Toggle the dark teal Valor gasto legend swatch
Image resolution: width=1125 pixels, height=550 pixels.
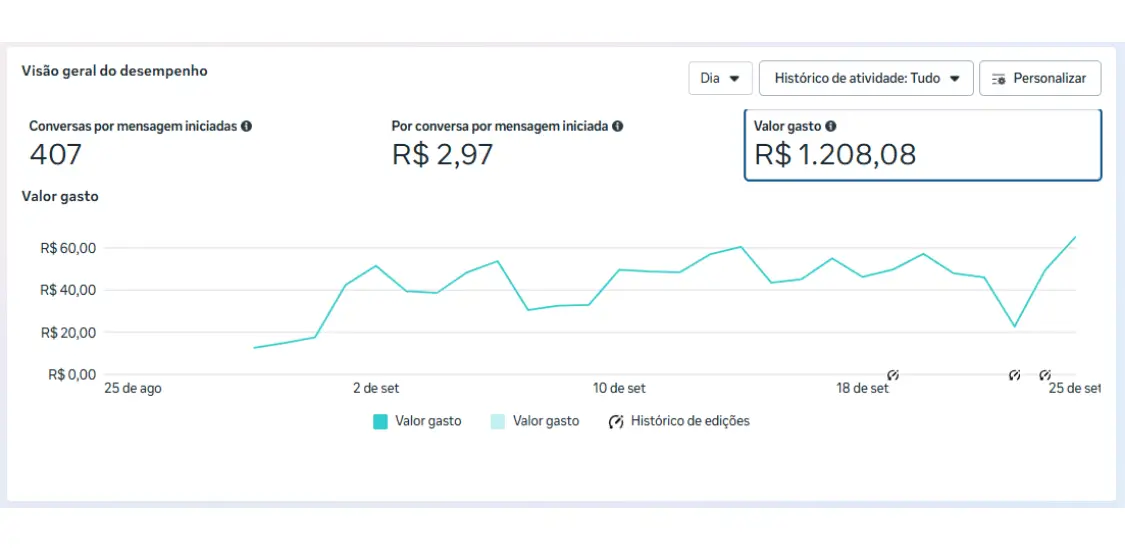point(380,422)
